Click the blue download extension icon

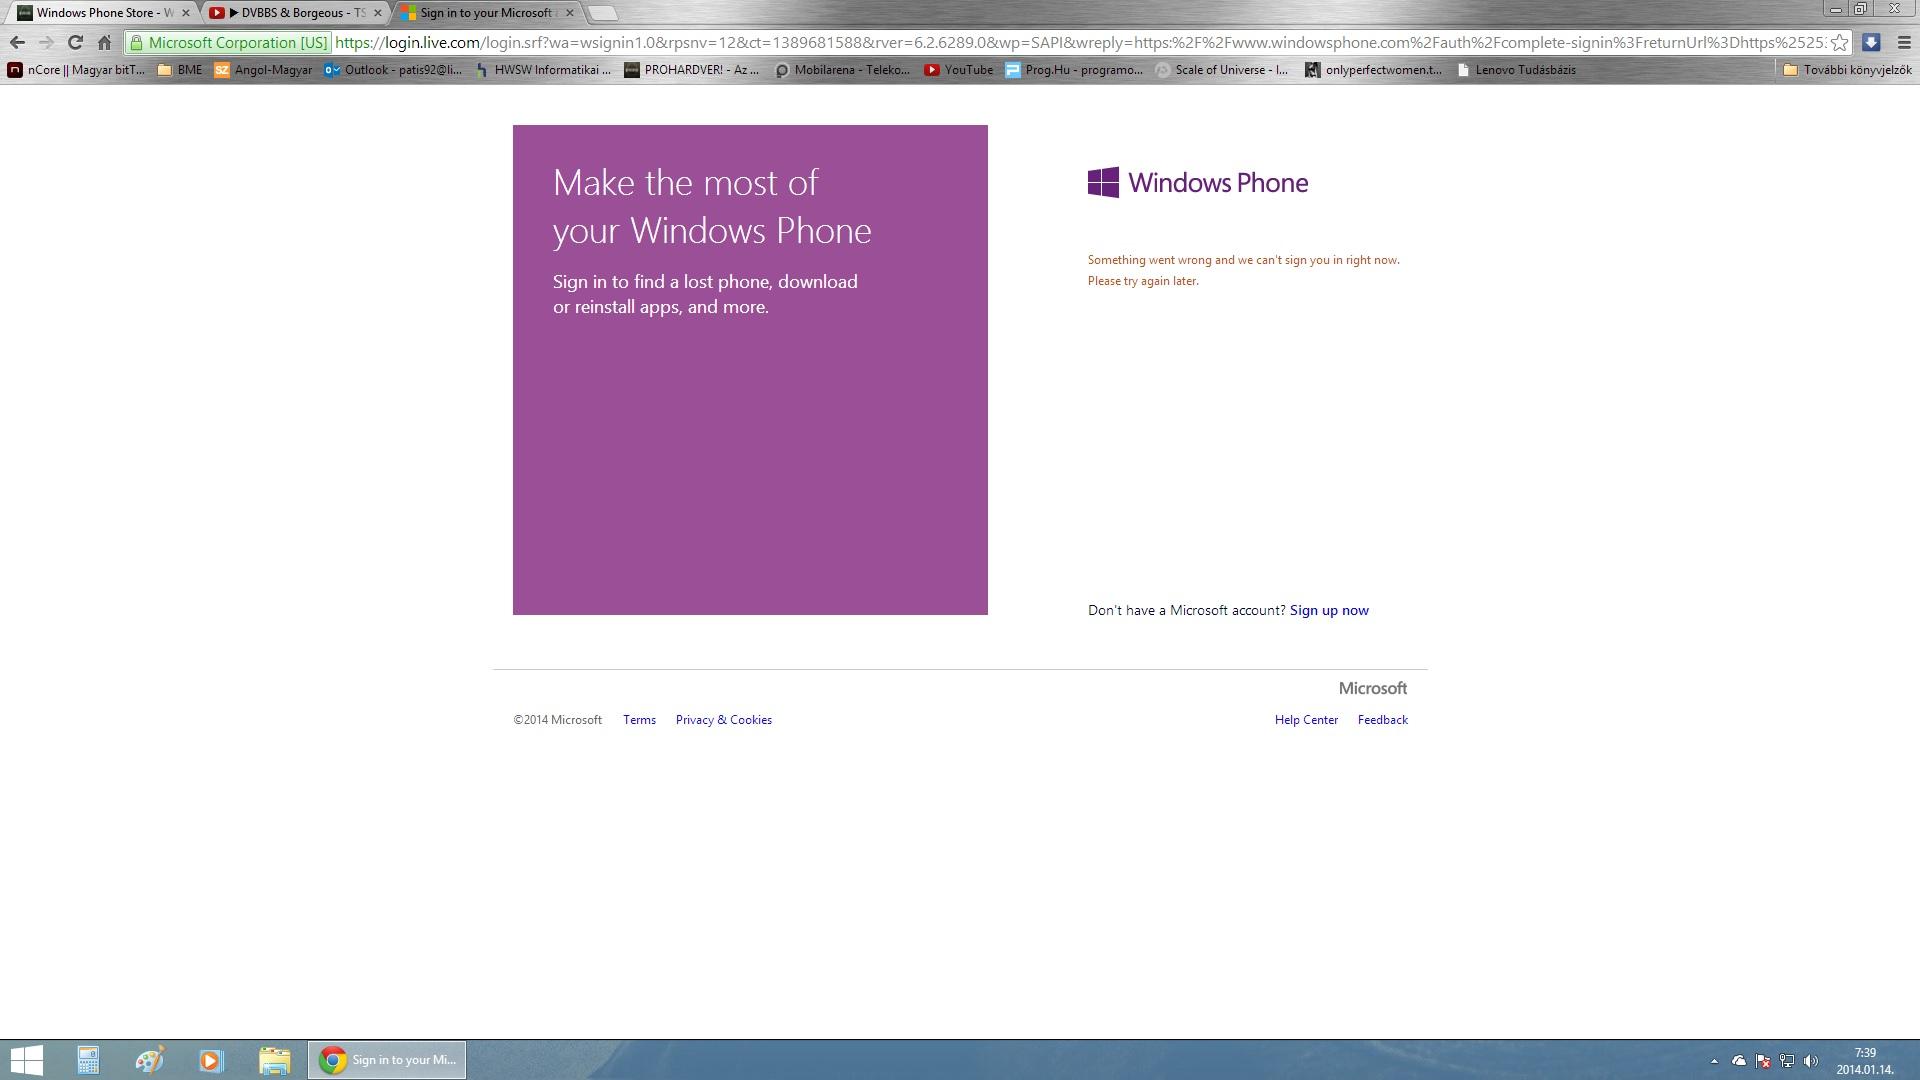click(1871, 43)
